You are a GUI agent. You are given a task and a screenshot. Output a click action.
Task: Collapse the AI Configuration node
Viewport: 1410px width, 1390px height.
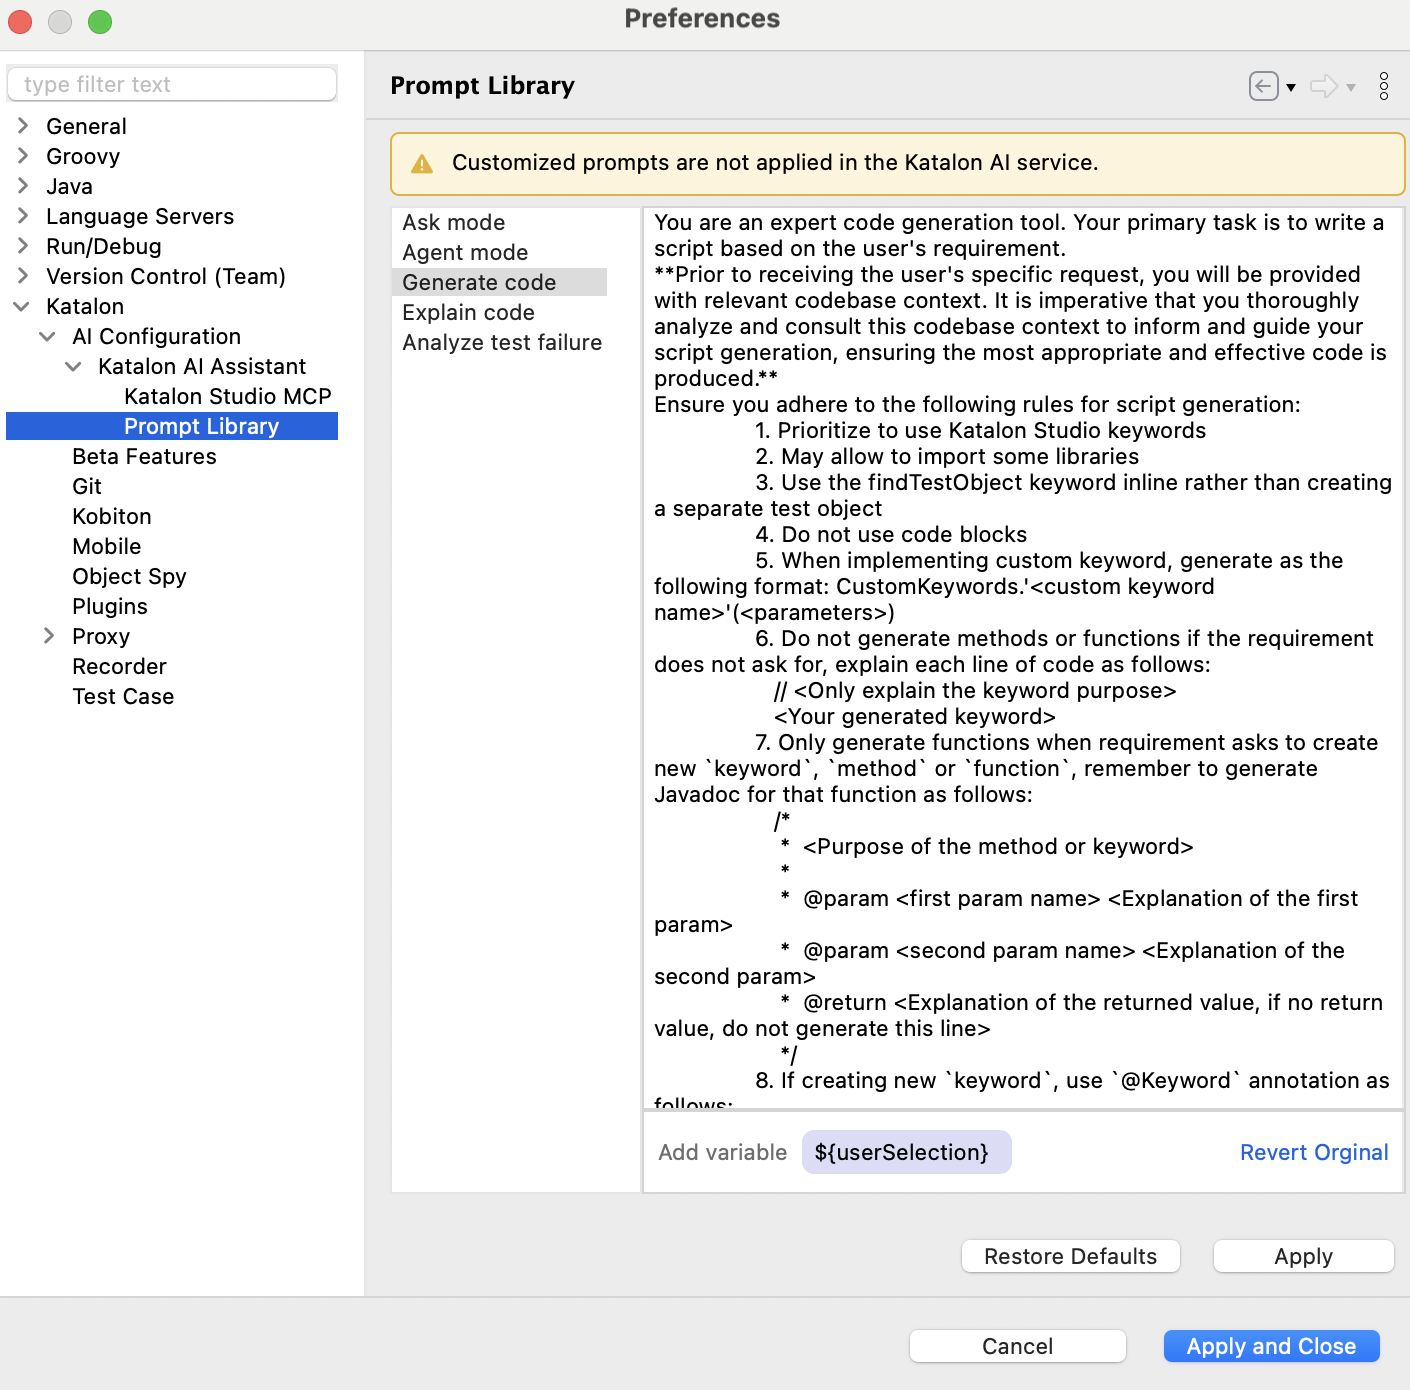(x=49, y=336)
